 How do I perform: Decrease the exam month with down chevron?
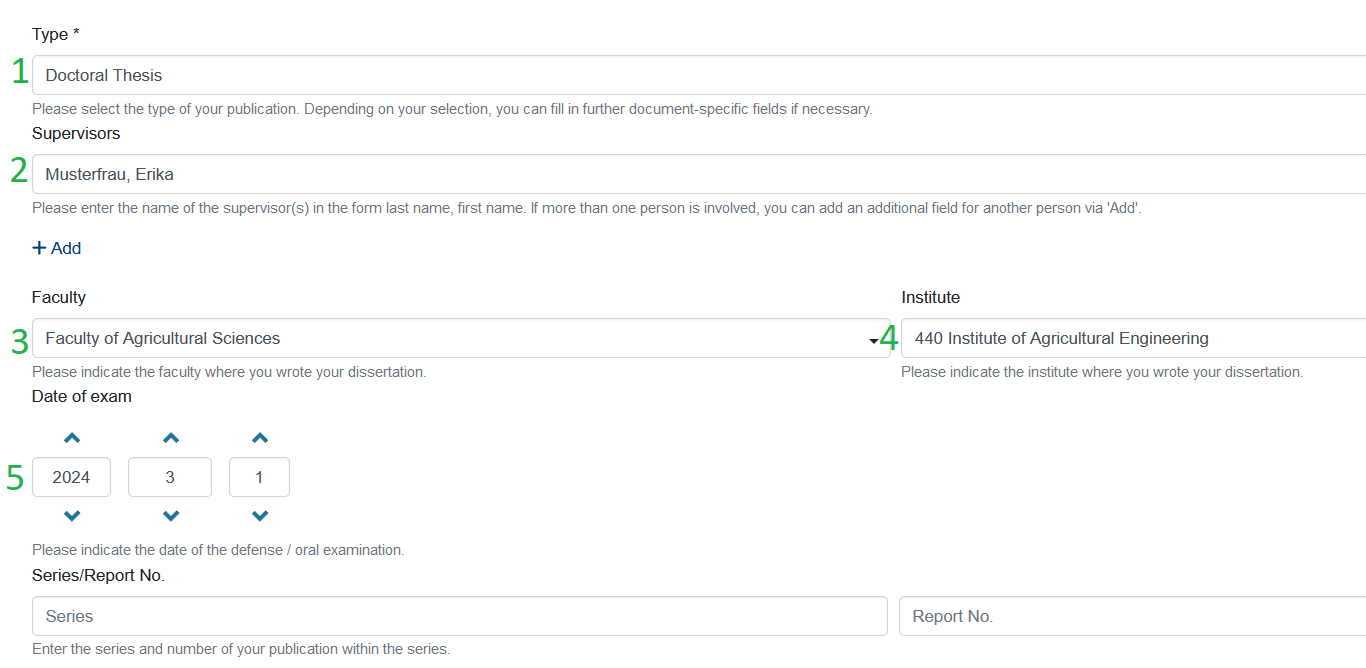click(x=171, y=516)
